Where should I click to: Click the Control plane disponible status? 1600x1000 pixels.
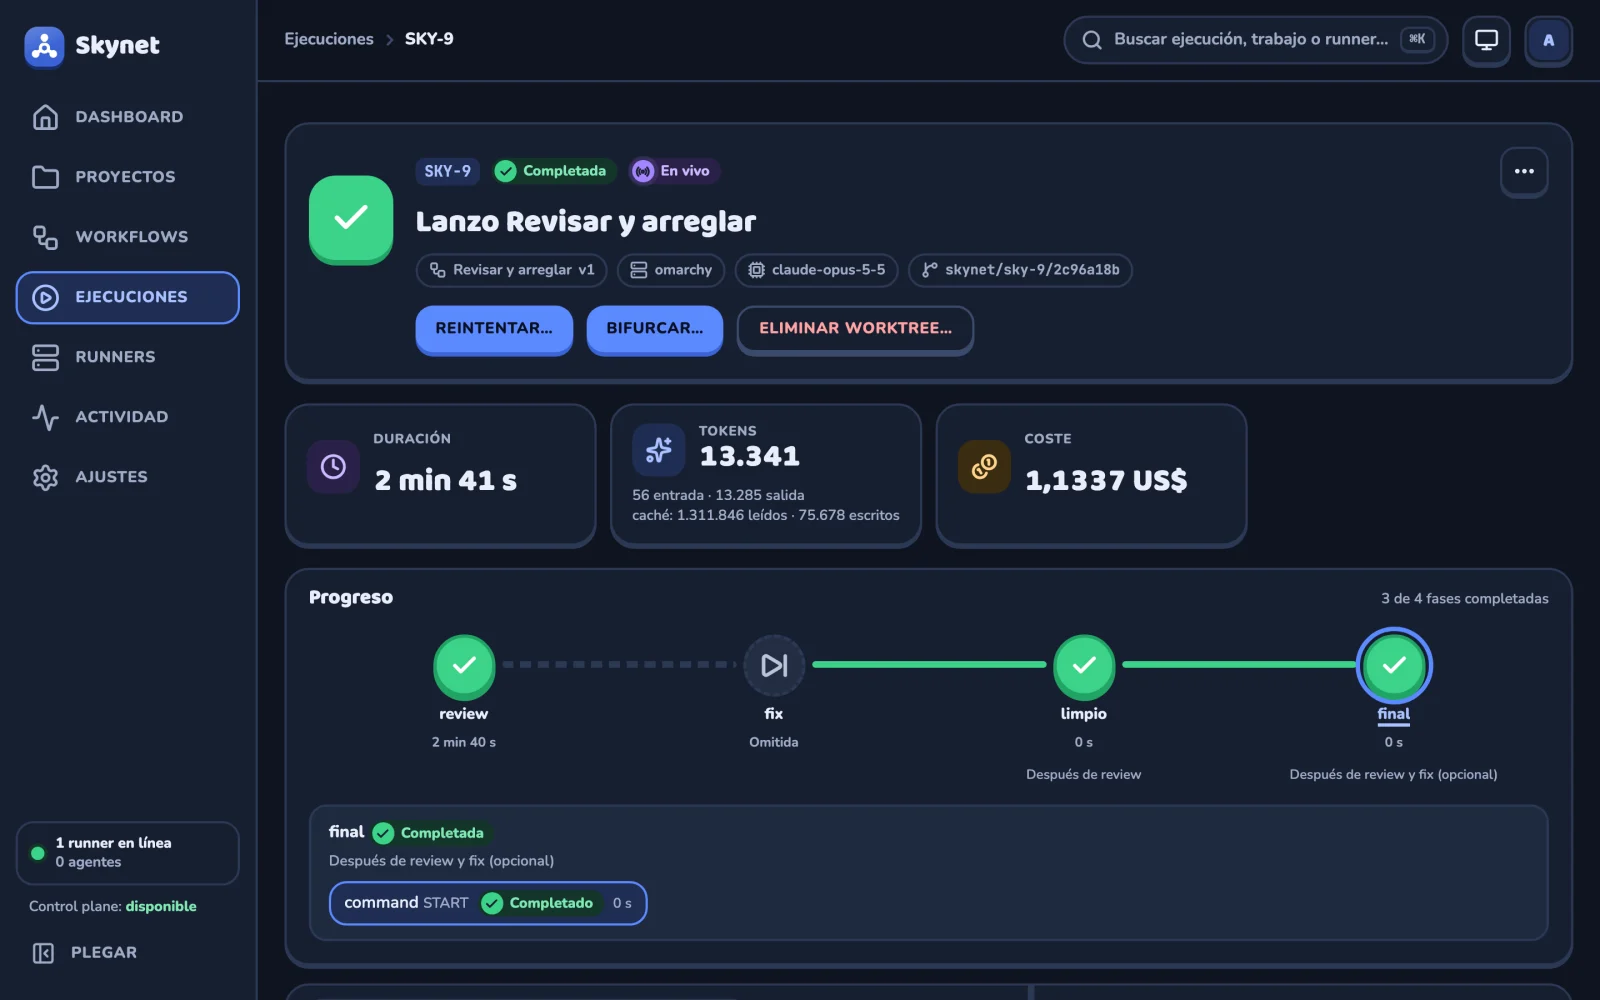pyautogui.click(x=113, y=907)
